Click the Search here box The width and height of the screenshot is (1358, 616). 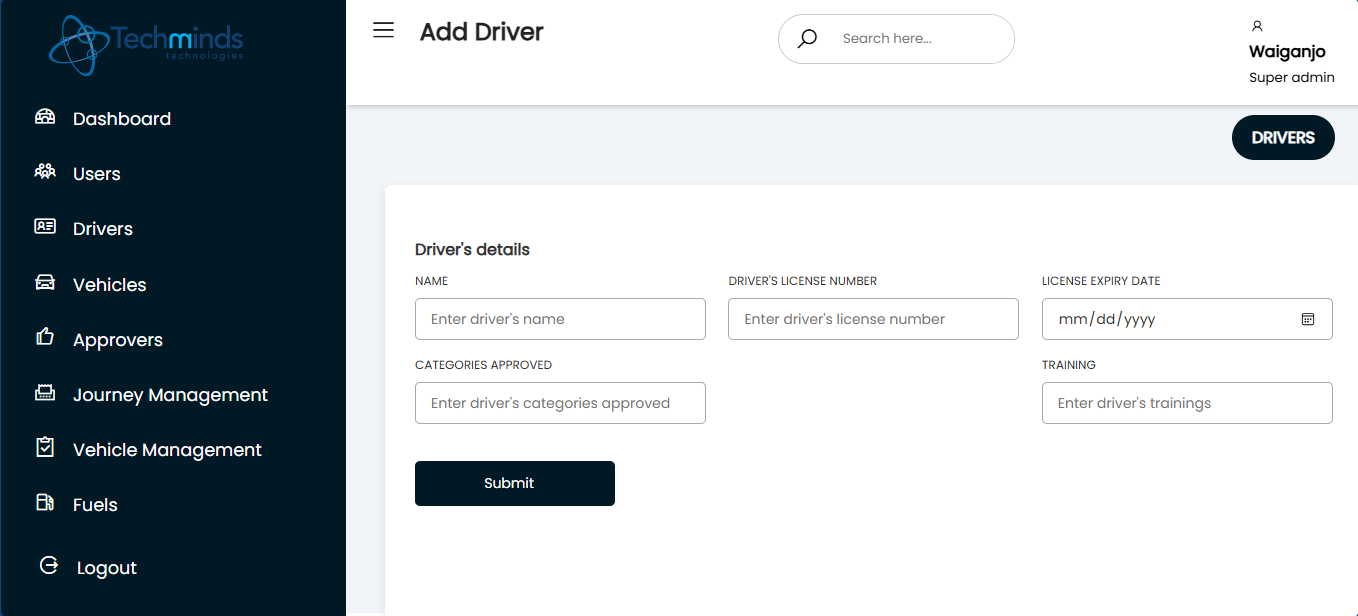pyautogui.click(x=896, y=39)
